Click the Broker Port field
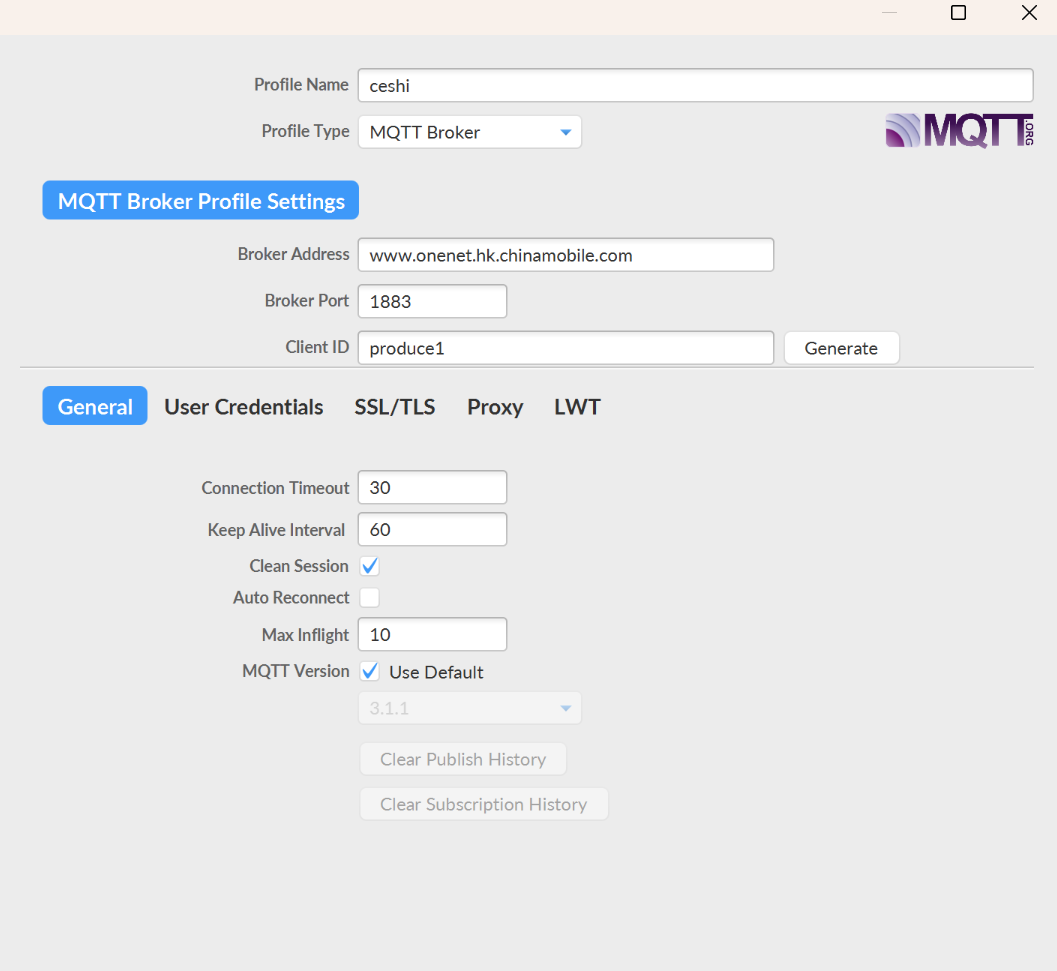This screenshot has width=1057, height=971. (x=432, y=301)
